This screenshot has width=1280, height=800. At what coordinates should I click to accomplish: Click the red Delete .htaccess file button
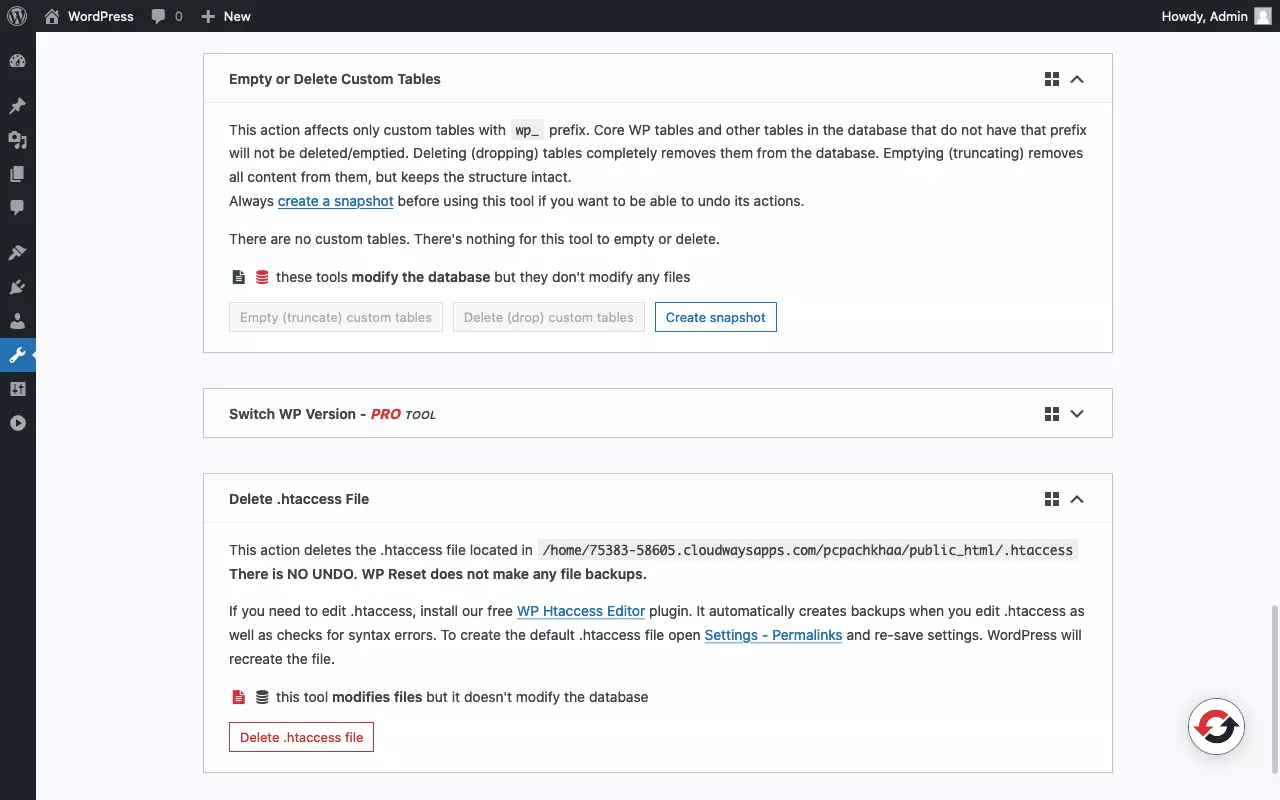(301, 737)
